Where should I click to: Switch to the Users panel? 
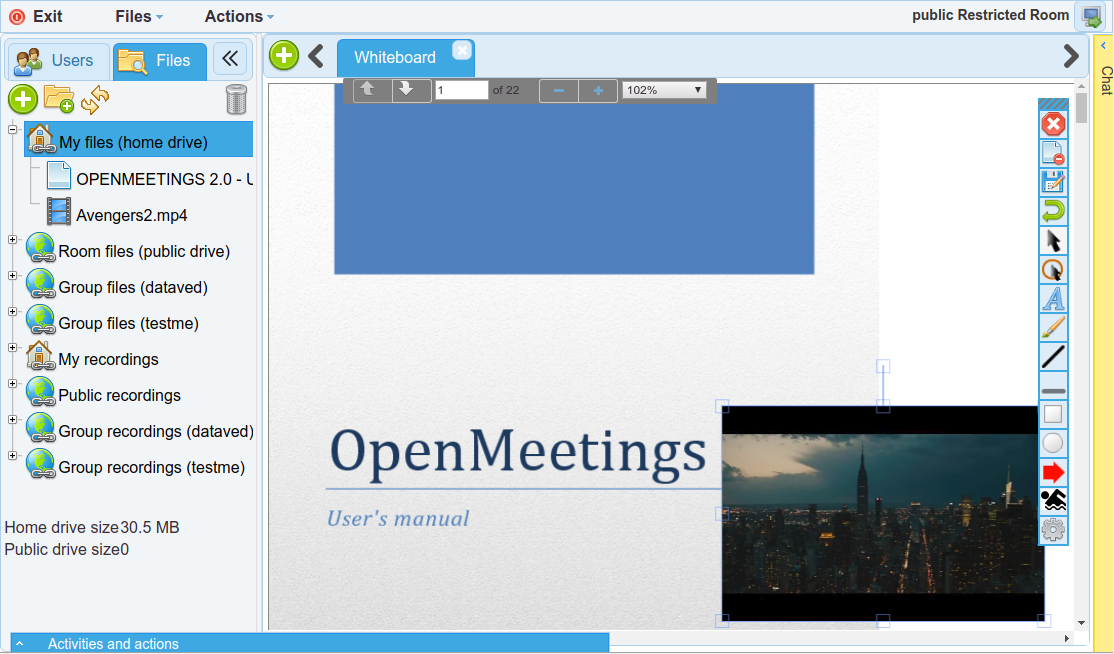coord(57,61)
